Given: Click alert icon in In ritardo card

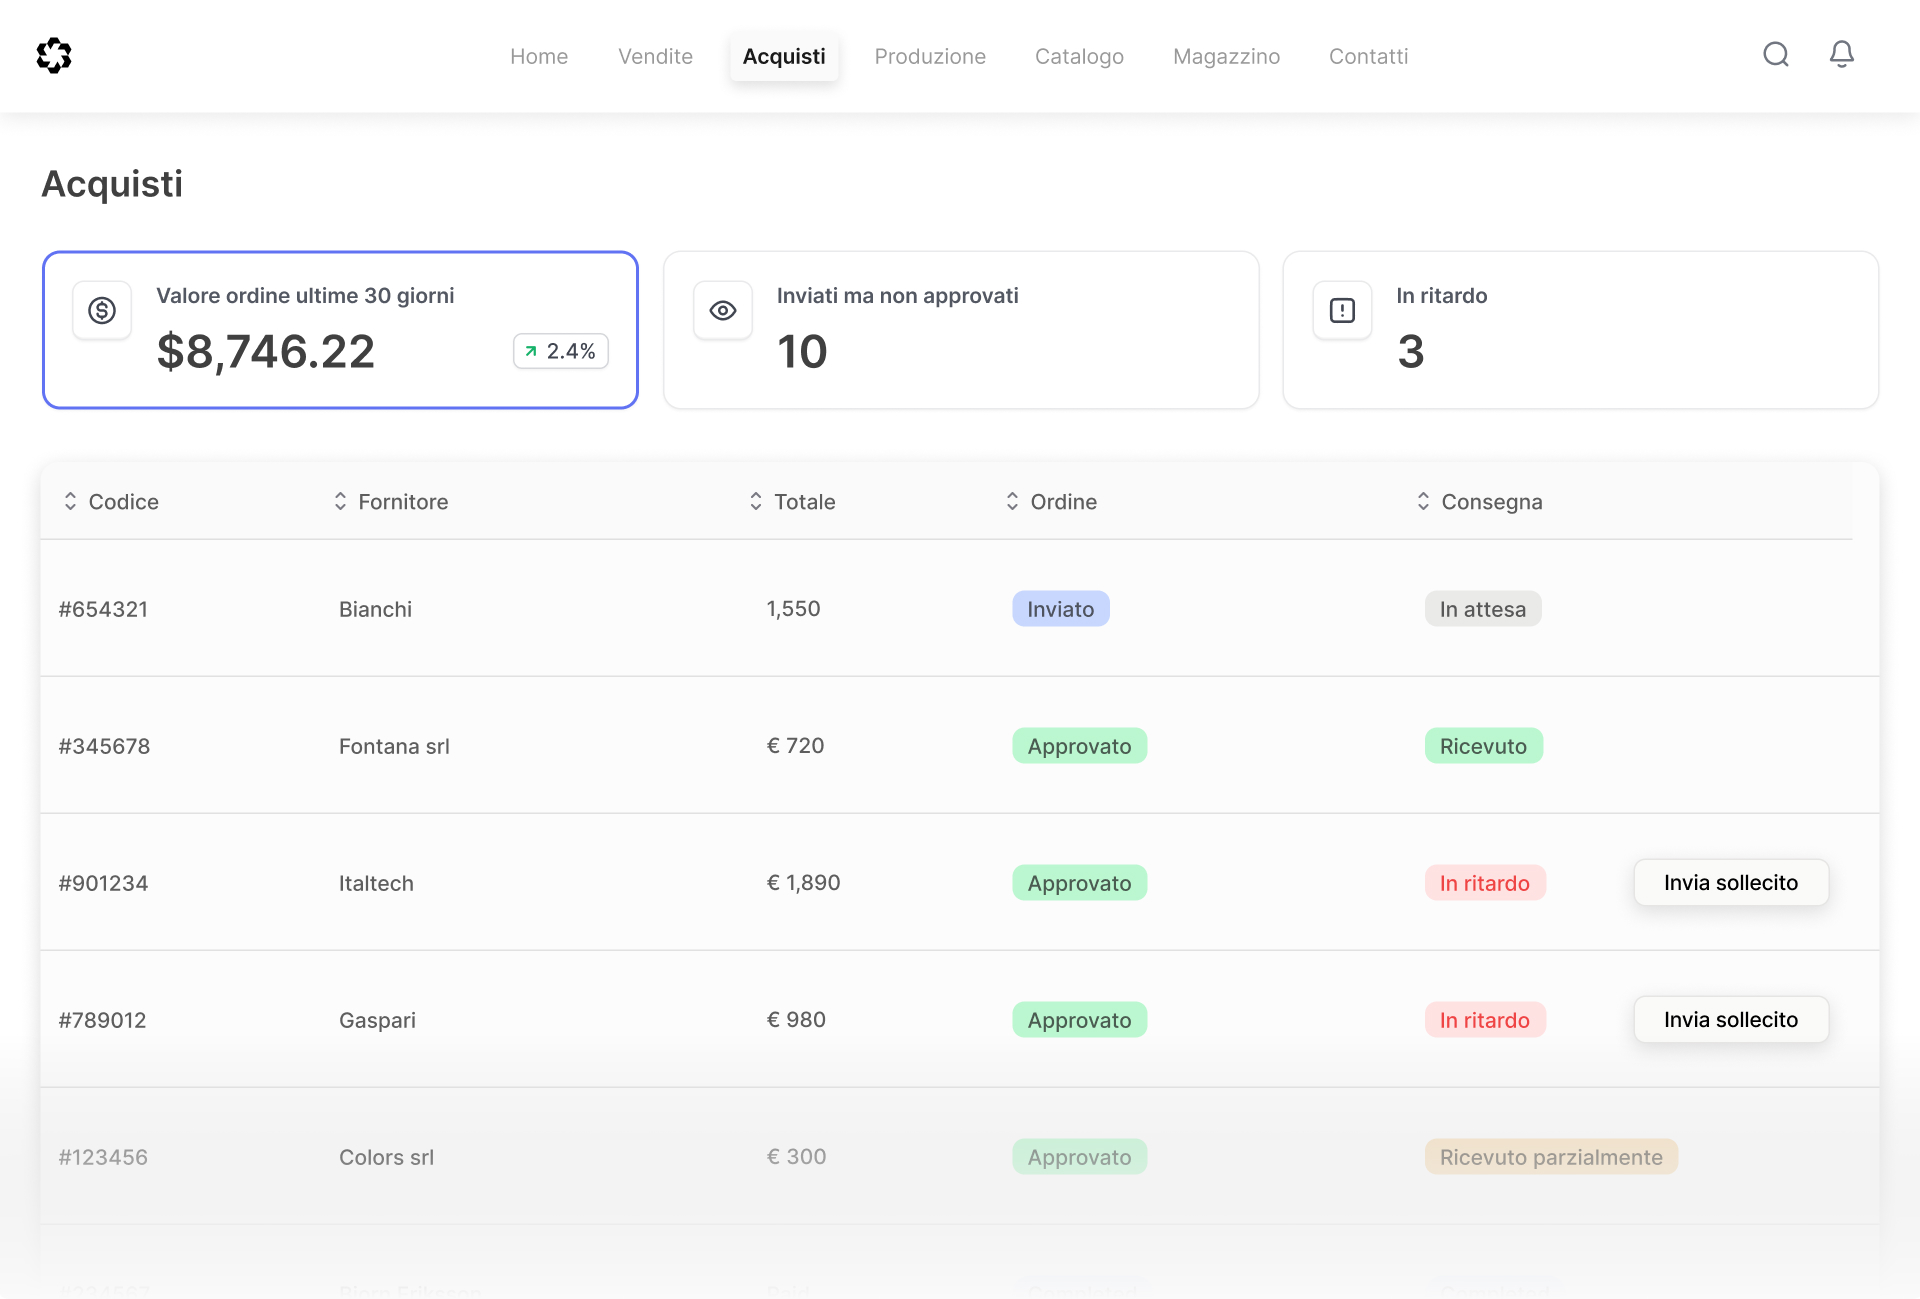Looking at the screenshot, I should coord(1342,311).
